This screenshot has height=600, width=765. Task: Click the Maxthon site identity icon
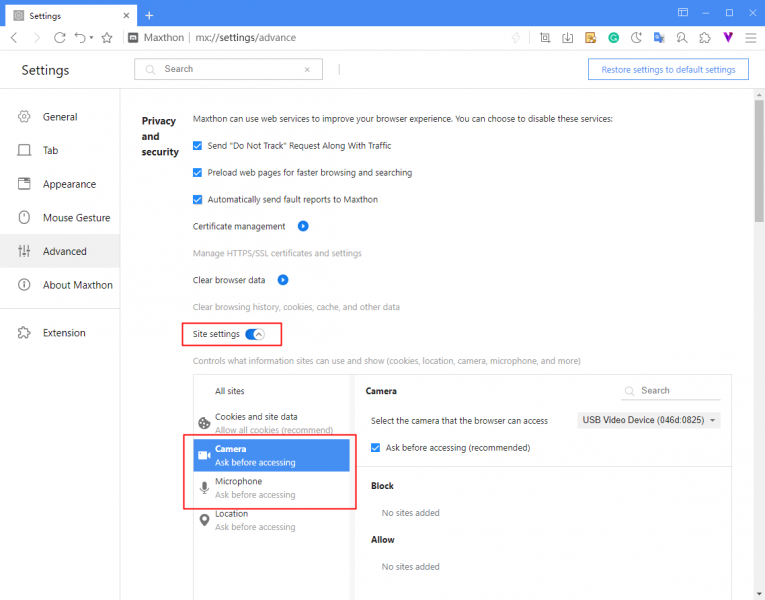(x=133, y=38)
